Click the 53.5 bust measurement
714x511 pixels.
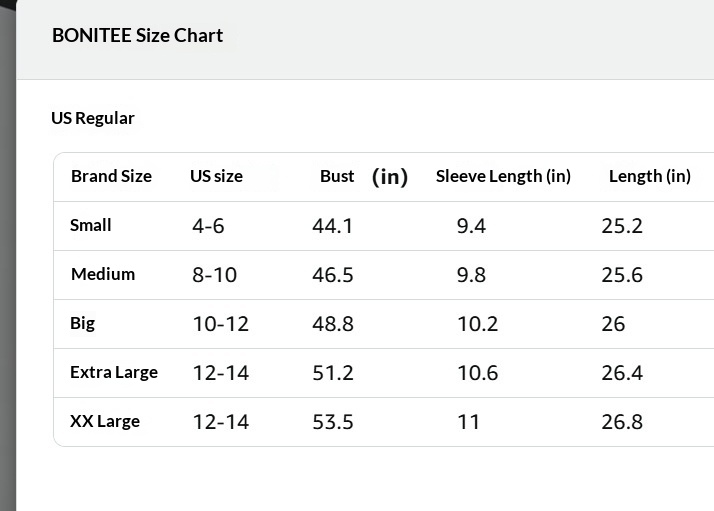tap(332, 422)
